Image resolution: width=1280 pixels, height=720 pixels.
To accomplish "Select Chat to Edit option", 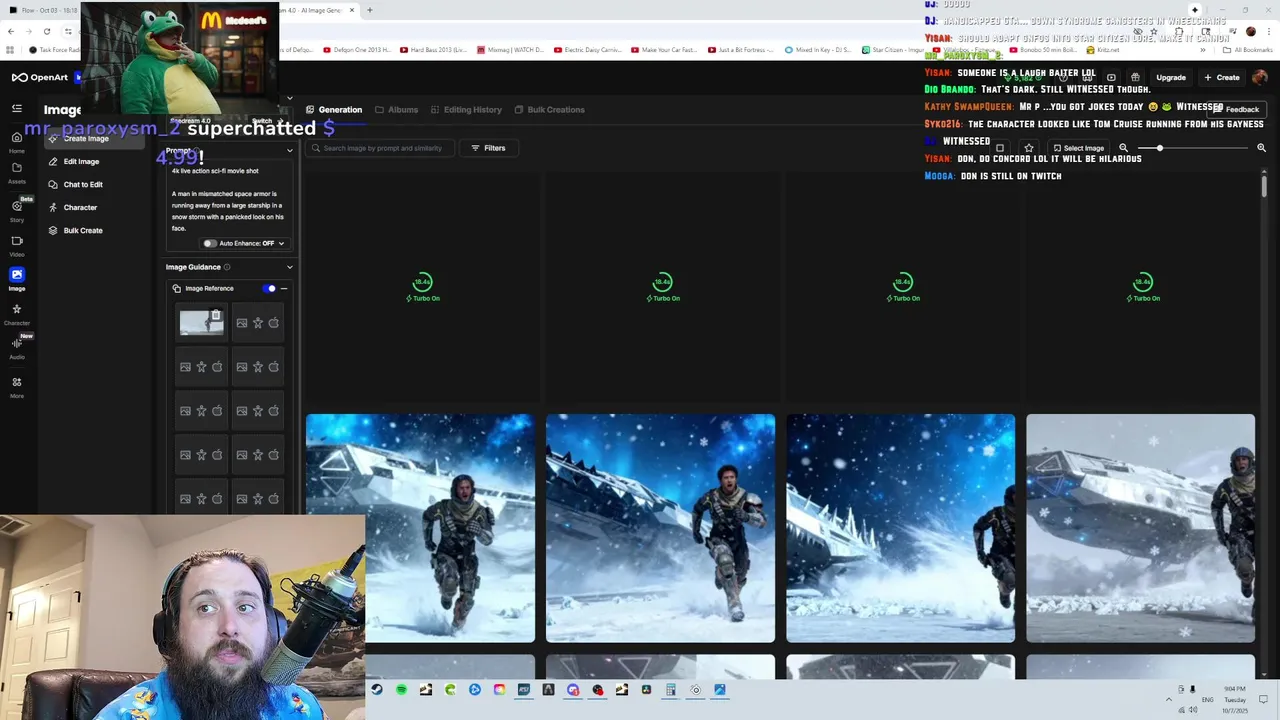I will pyautogui.click(x=83, y=184).
